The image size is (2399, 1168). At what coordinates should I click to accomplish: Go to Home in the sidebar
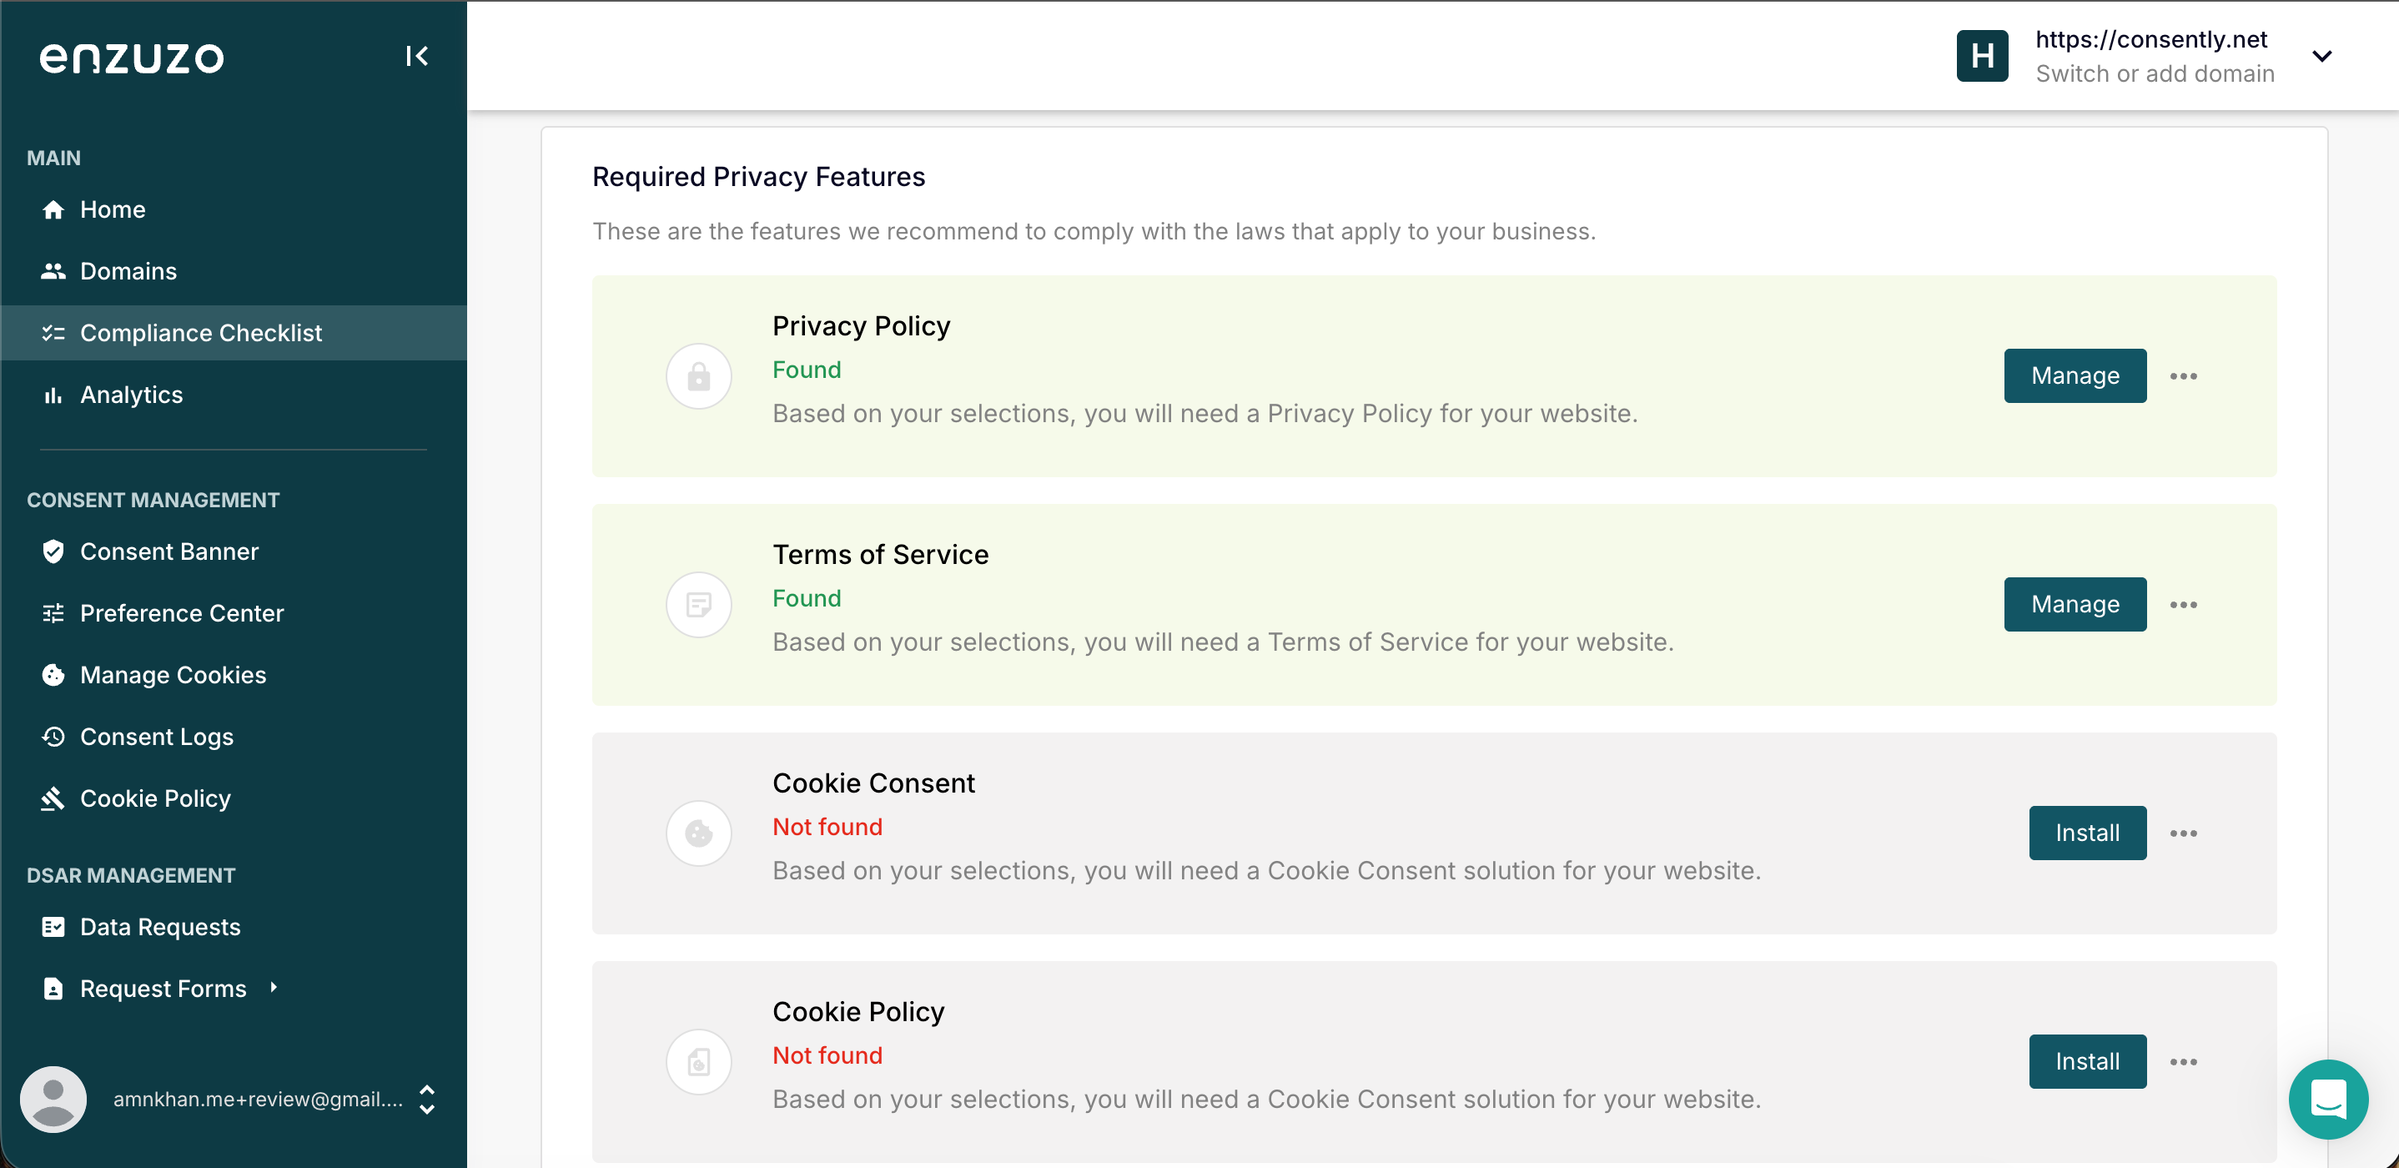[x=234, y=209]
